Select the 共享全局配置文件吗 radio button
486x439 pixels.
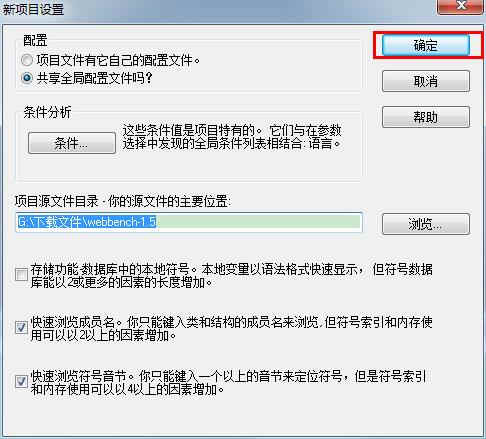27,78
